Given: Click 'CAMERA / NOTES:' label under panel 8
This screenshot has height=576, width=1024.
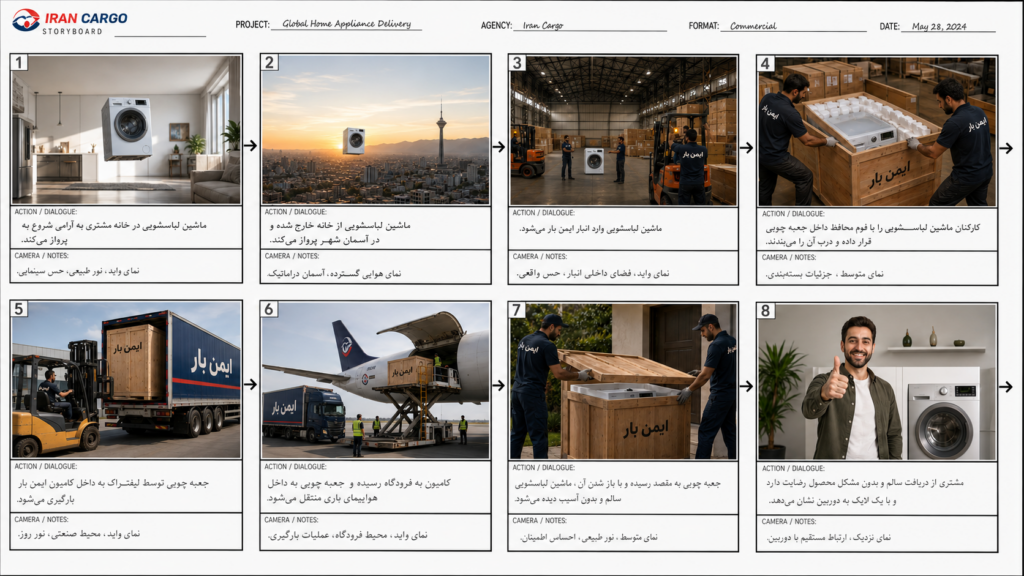Looking at the screenshot, I should (x=788, y=522).
